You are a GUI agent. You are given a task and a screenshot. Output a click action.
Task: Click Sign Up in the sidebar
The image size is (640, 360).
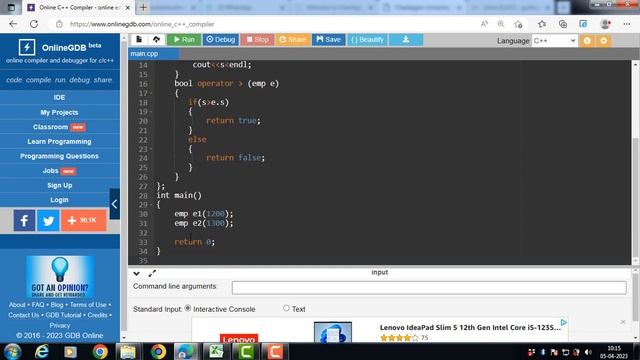[x=60, y=185]
